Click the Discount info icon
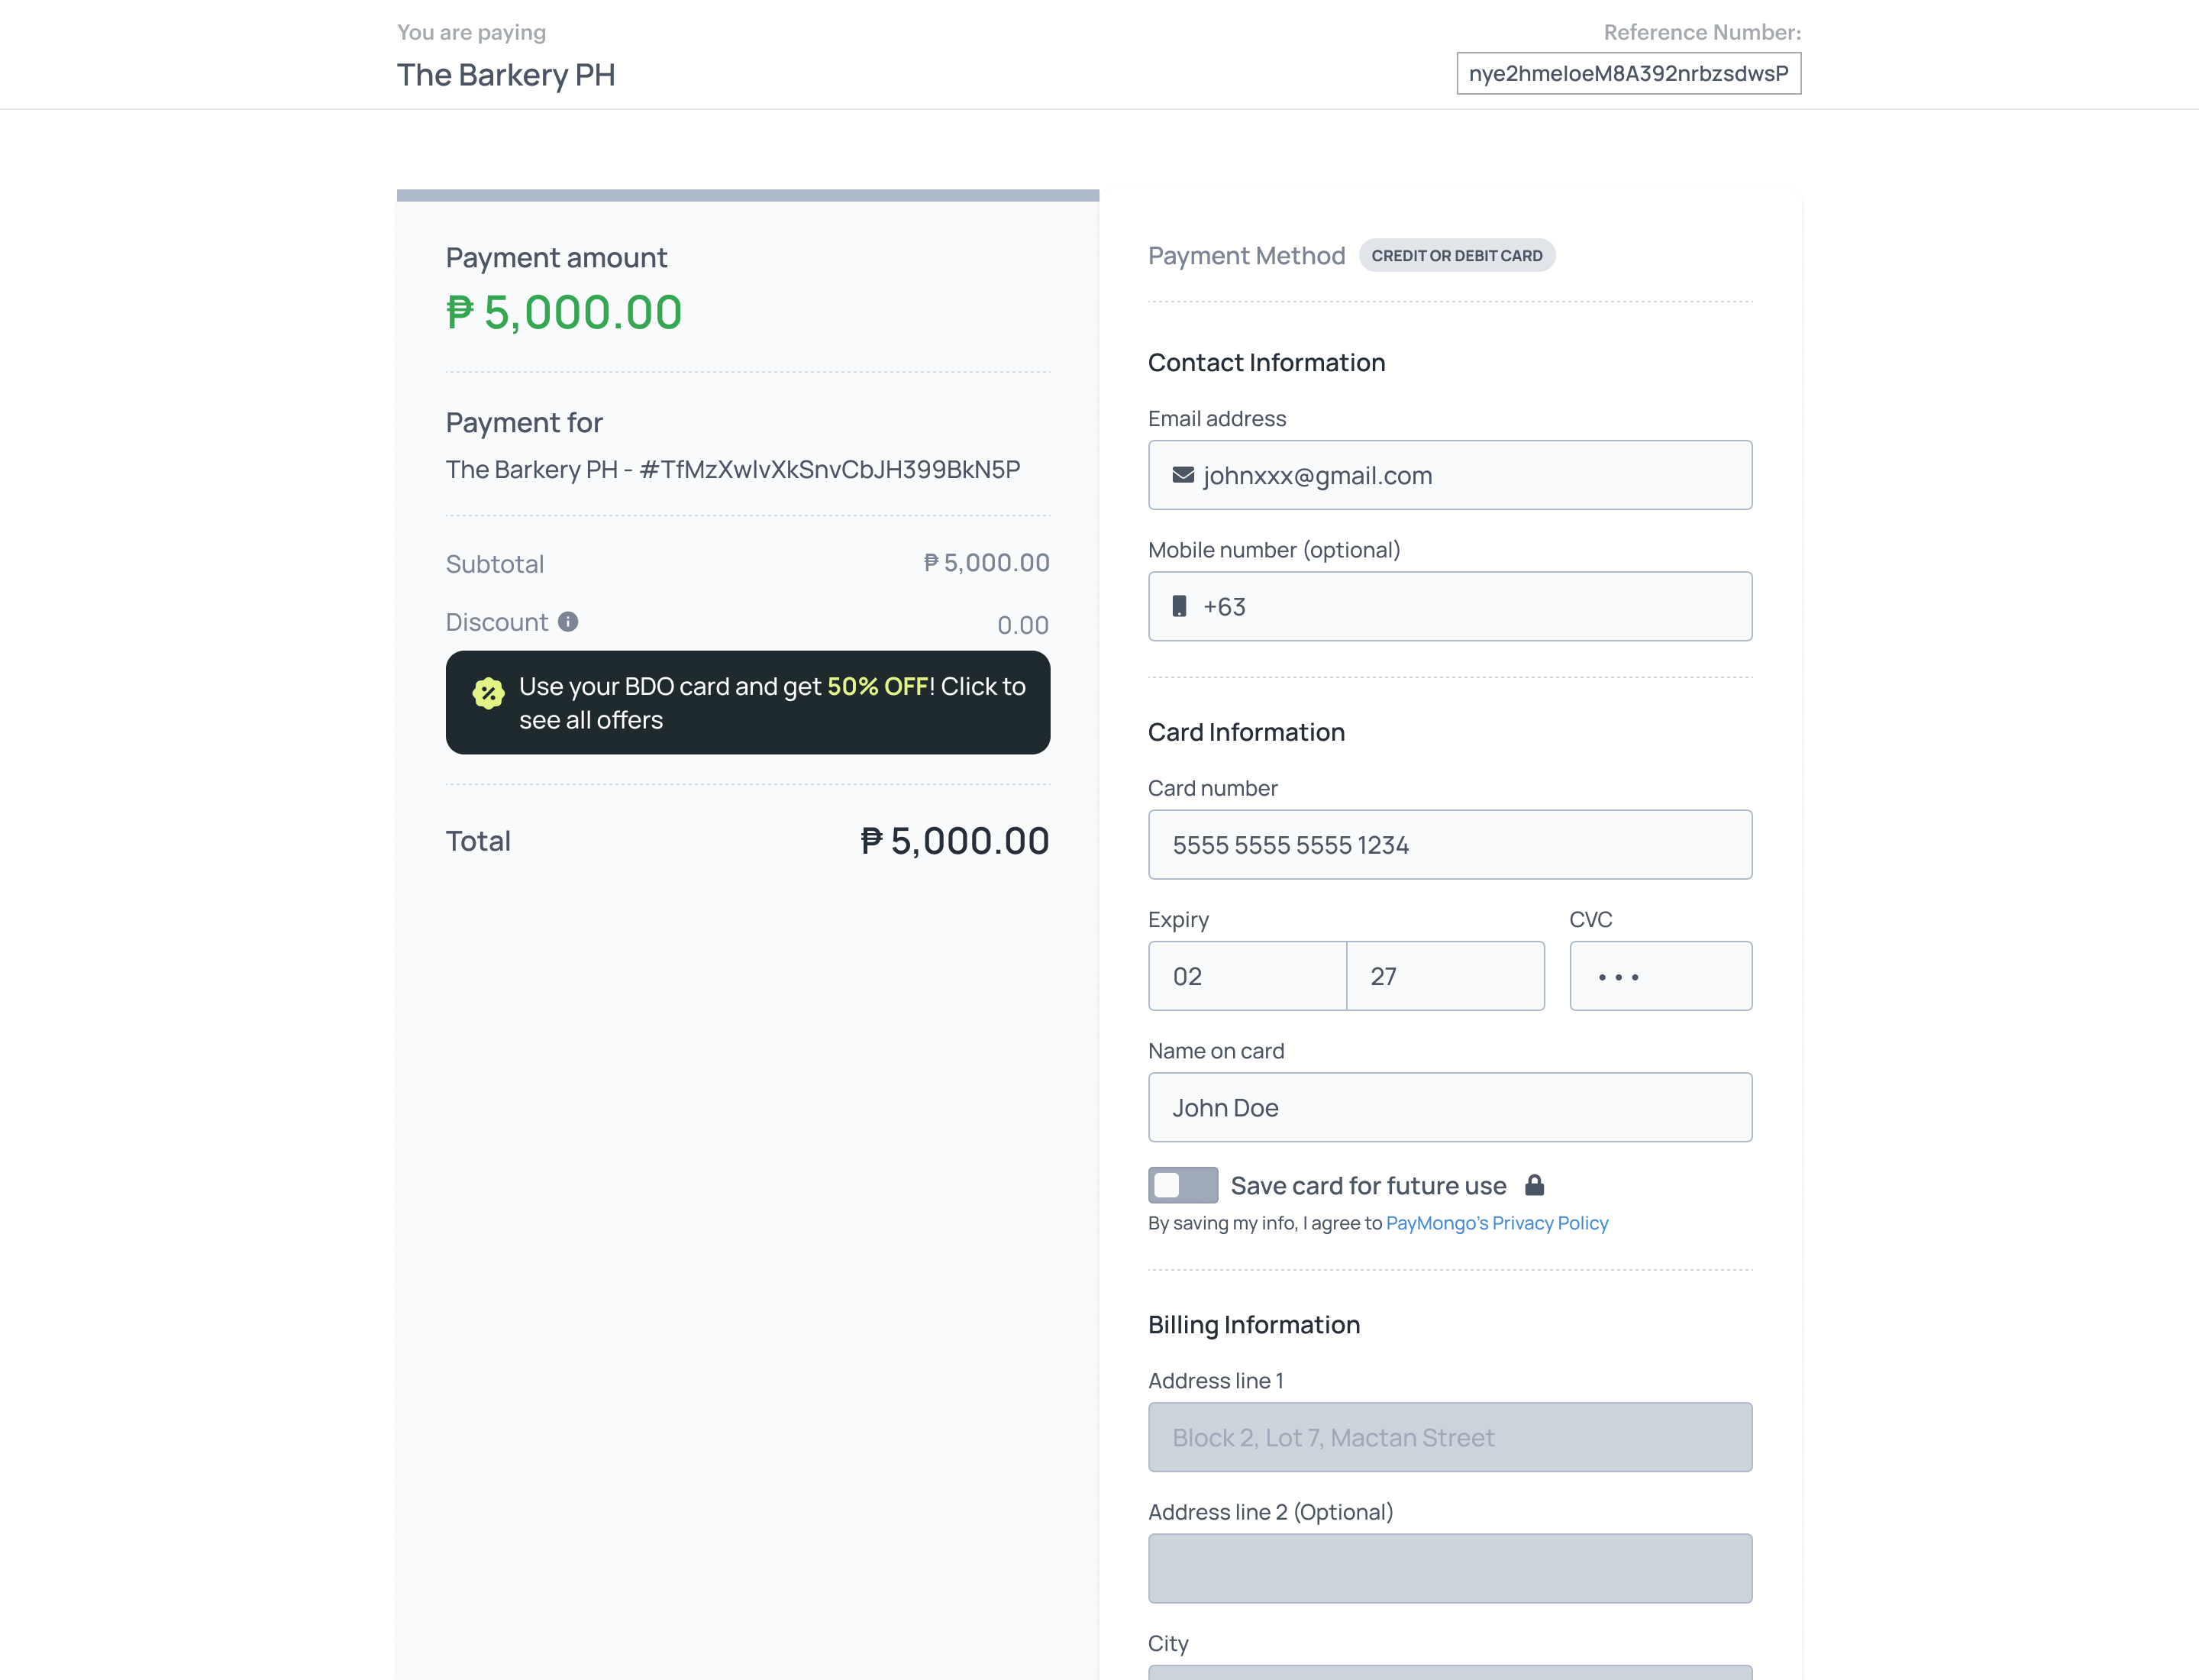 point(568,622)
